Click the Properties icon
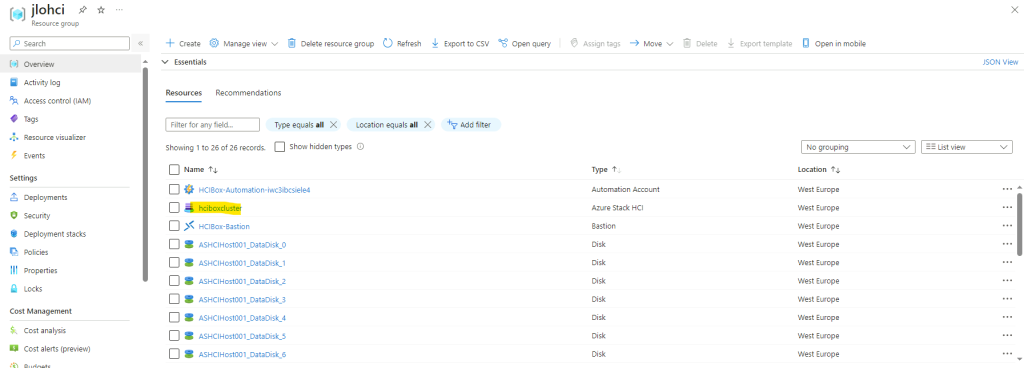 (x=14, y=271)
